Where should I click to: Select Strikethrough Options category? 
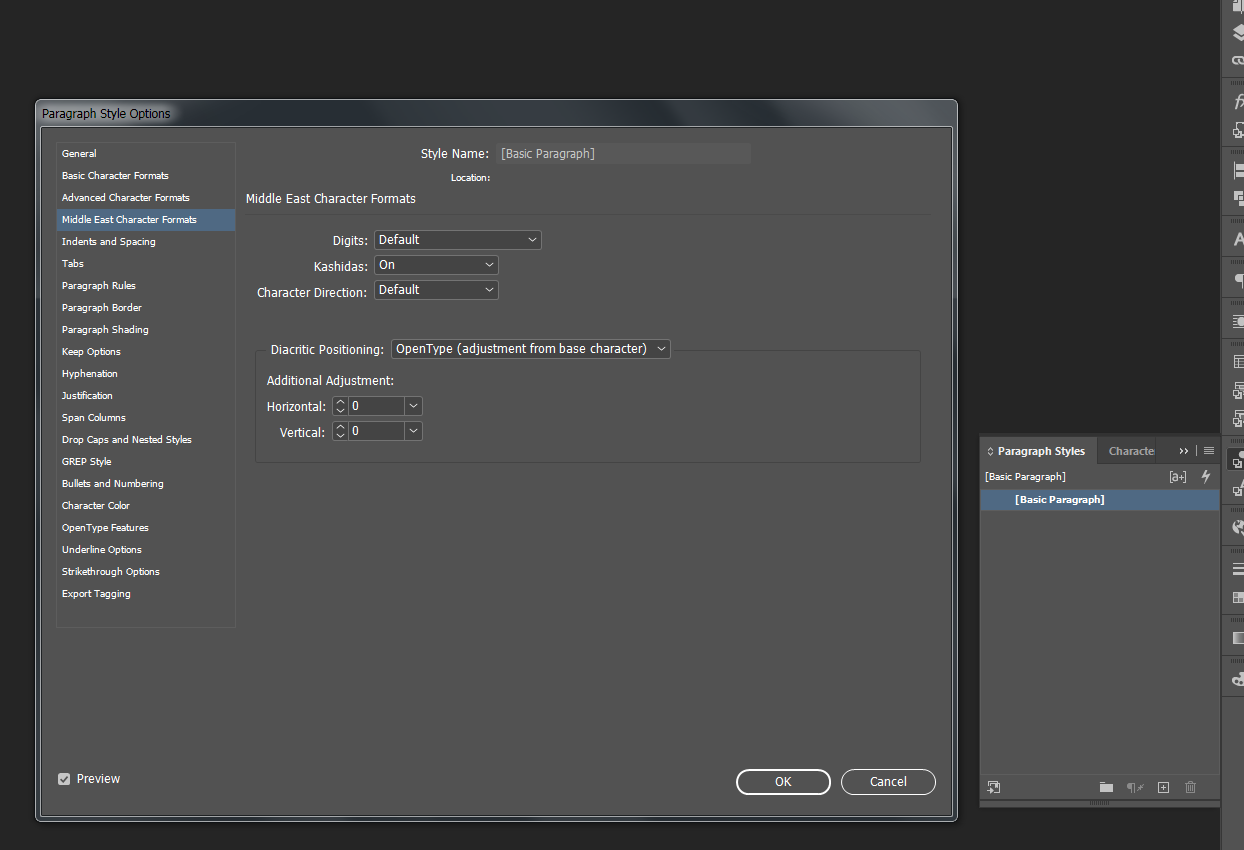tap(146, 572)
